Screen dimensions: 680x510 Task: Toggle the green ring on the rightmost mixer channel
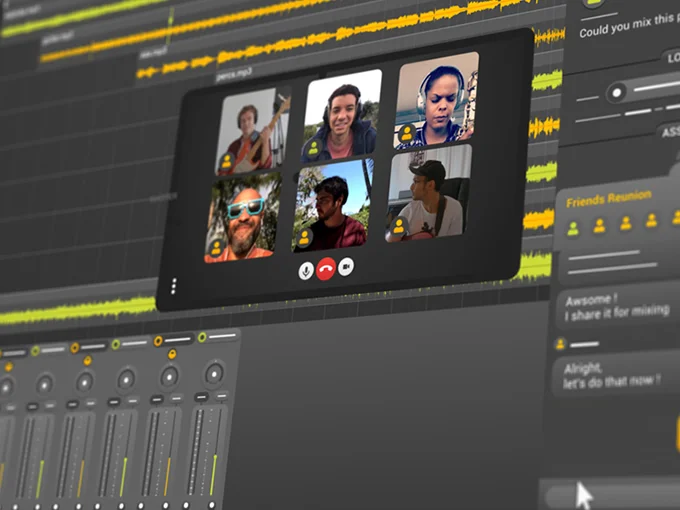[202, 338]
